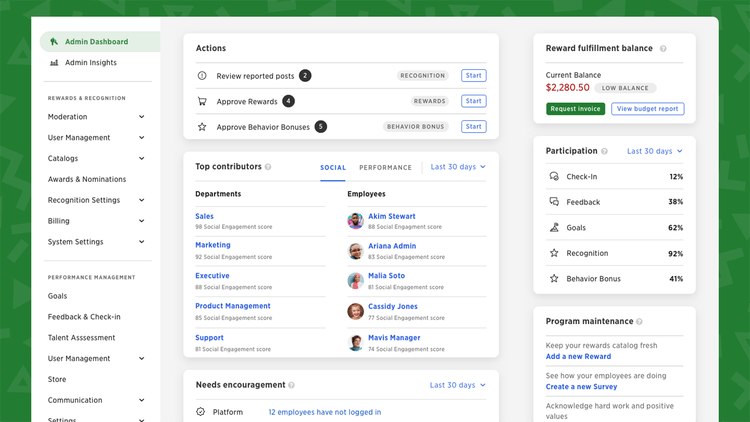Click reported posts count badge 2
Screen dimensions: 750x422
[x=305, y=76]
